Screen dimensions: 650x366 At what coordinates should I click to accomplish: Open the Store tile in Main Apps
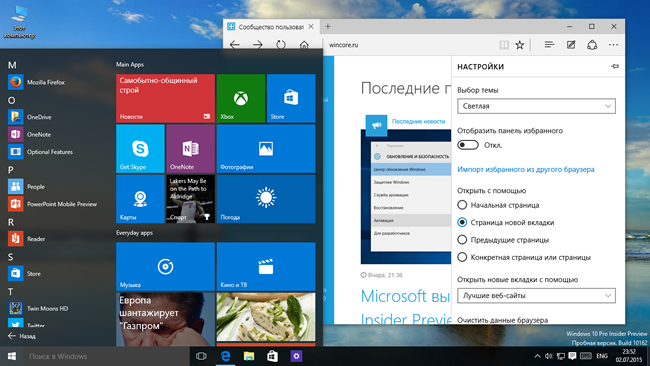(291, 98)
